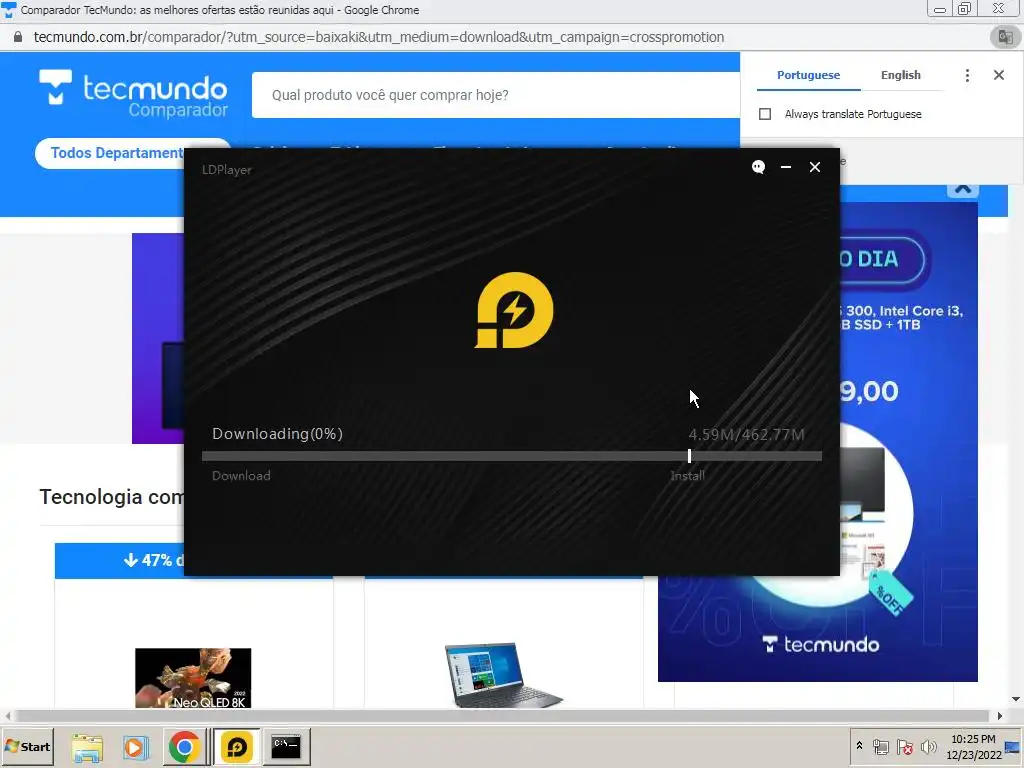Click the "Install" stage label
Screen dimensions: 1024x768
tap(687, 476)
